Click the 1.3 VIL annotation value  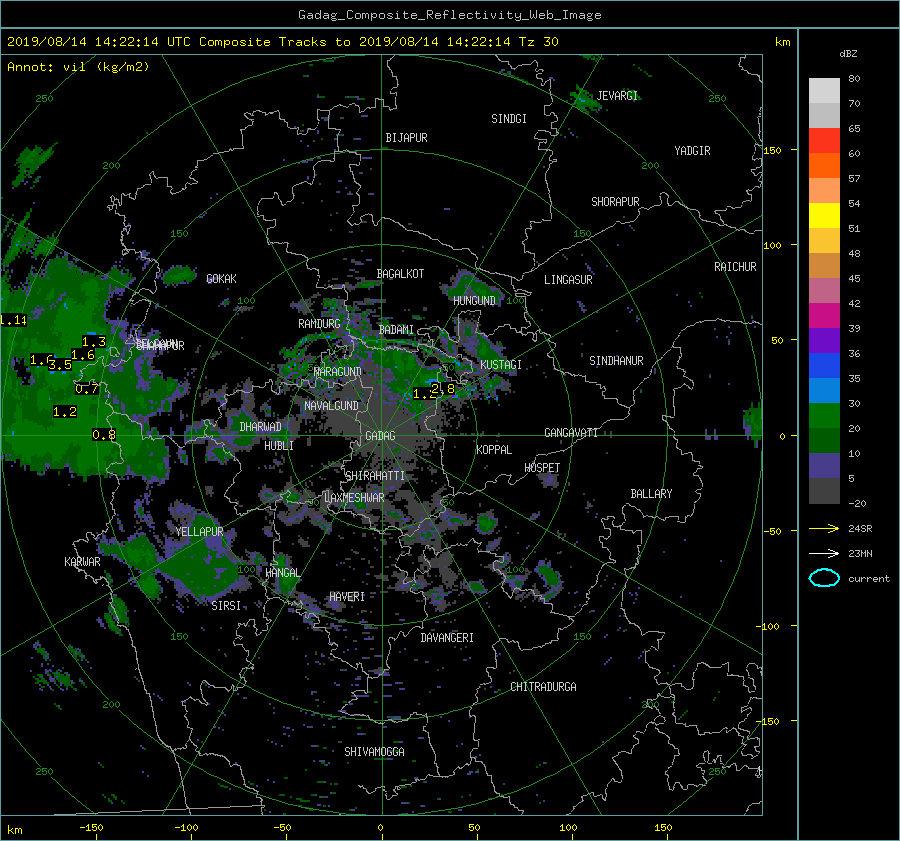(x=94, y=342)
